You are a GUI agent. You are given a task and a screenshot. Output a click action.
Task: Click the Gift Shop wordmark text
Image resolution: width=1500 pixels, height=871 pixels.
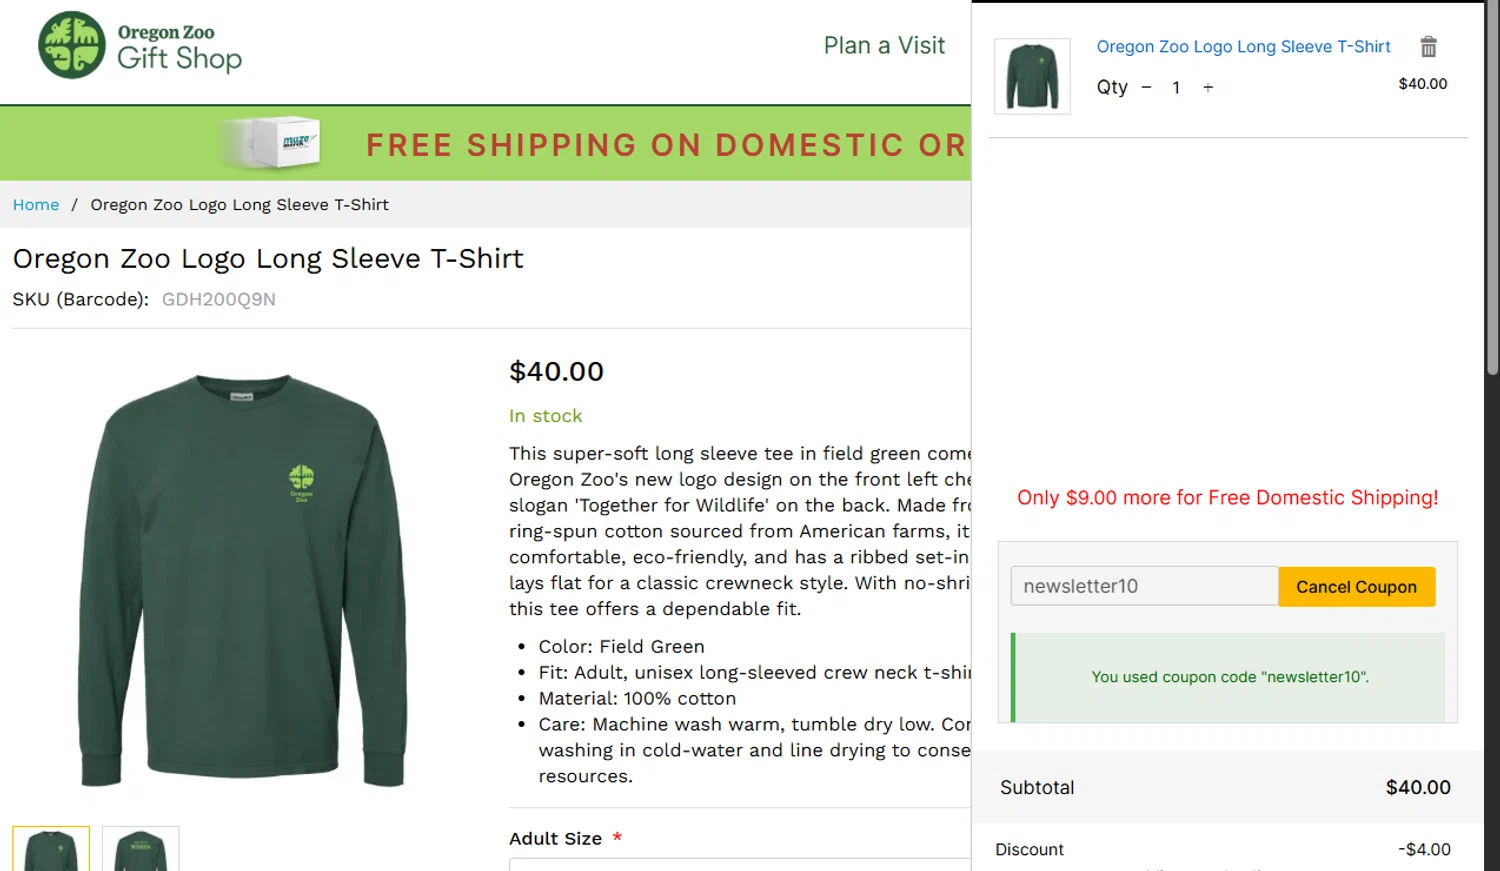[x=180, y=59]
